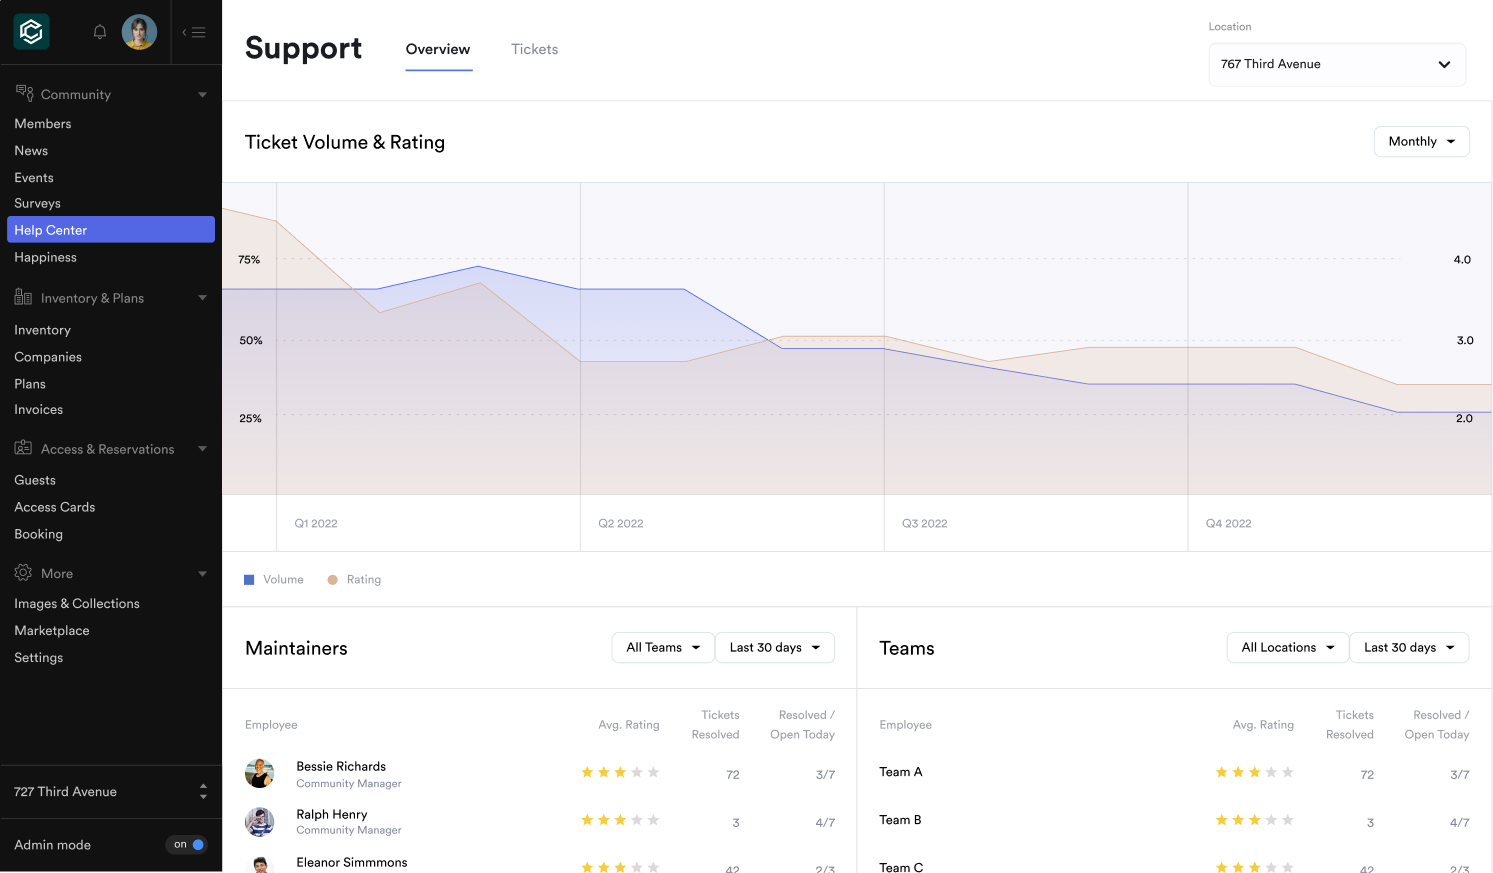Open the Monthly period dropdown
This screenshot has width=1493, height=873.
[x=1421, y=142]
